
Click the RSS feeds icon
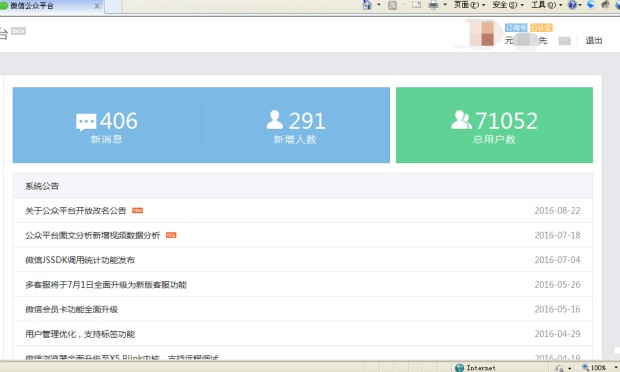(392, 5)
